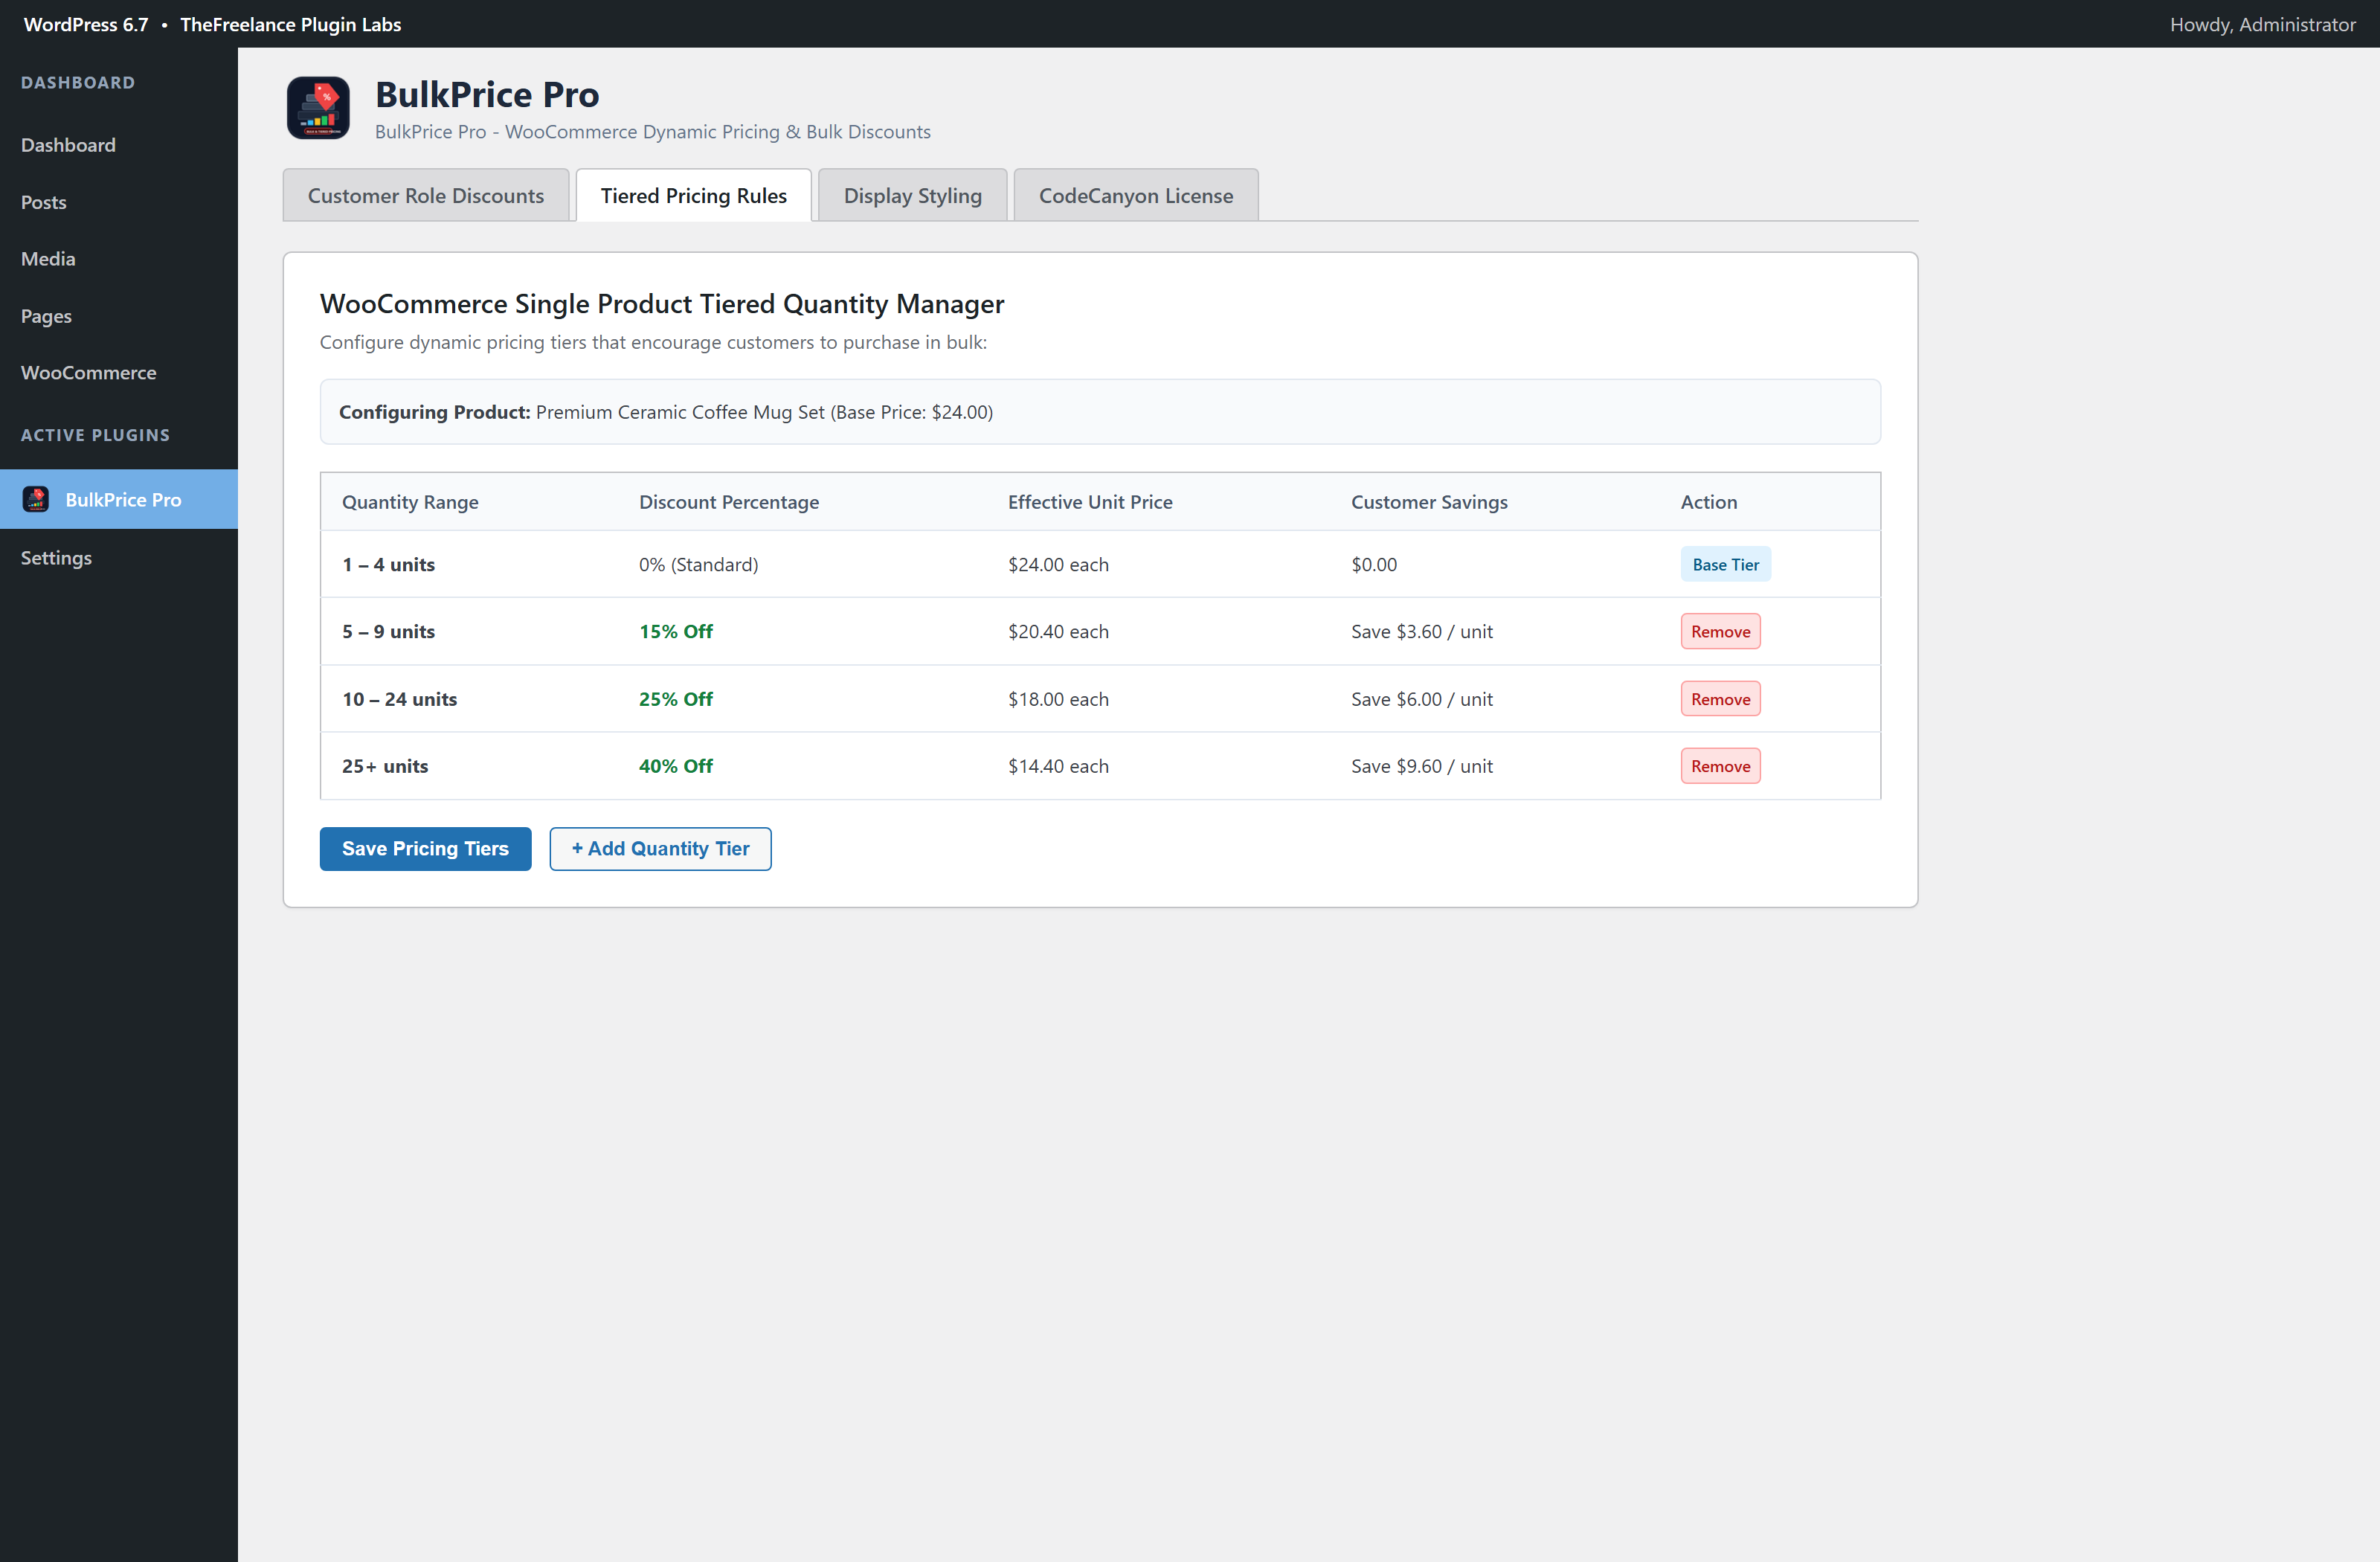2380x1562 pixels.
Task: Click the 40% Off discount cell
Action: pos(676,767)
